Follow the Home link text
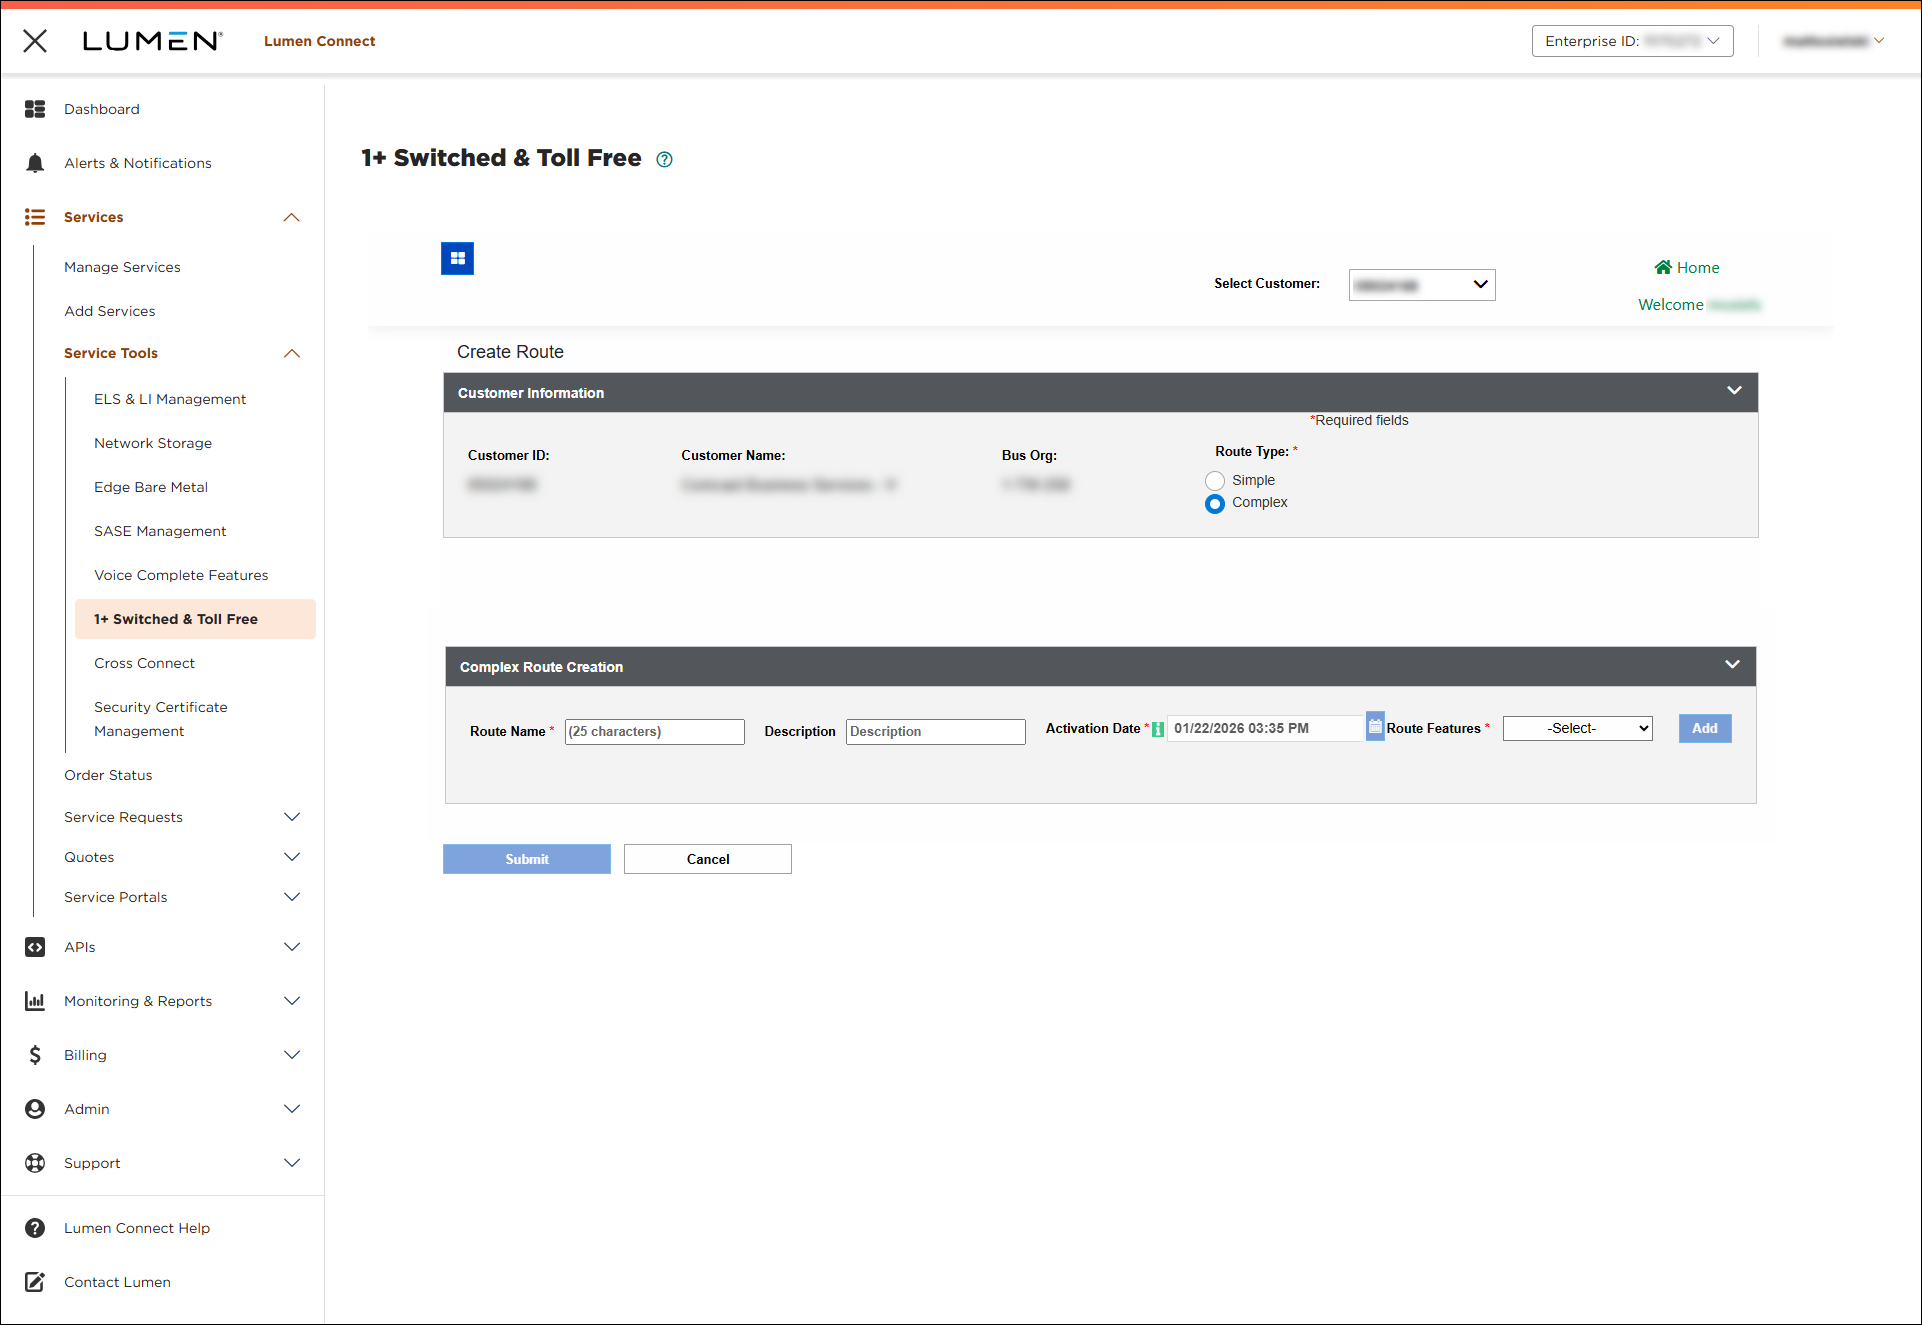The image size is (1922, 1325). [1698, 268]
